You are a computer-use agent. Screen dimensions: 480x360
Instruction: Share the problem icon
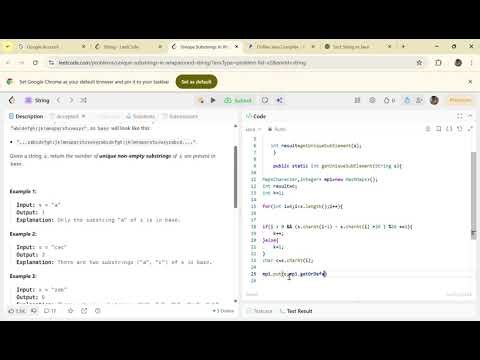click(x=84, y=311)
